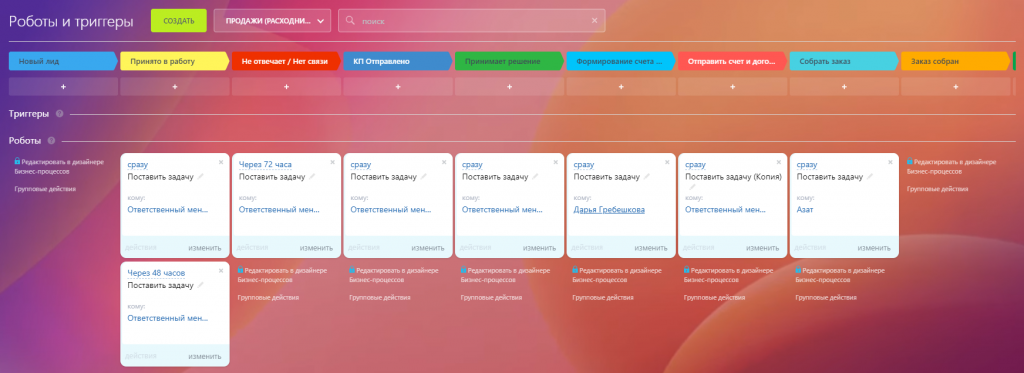
Task: Close the robot card assigned to Азат
Action: pyautogui.click(x=890, y=162)
